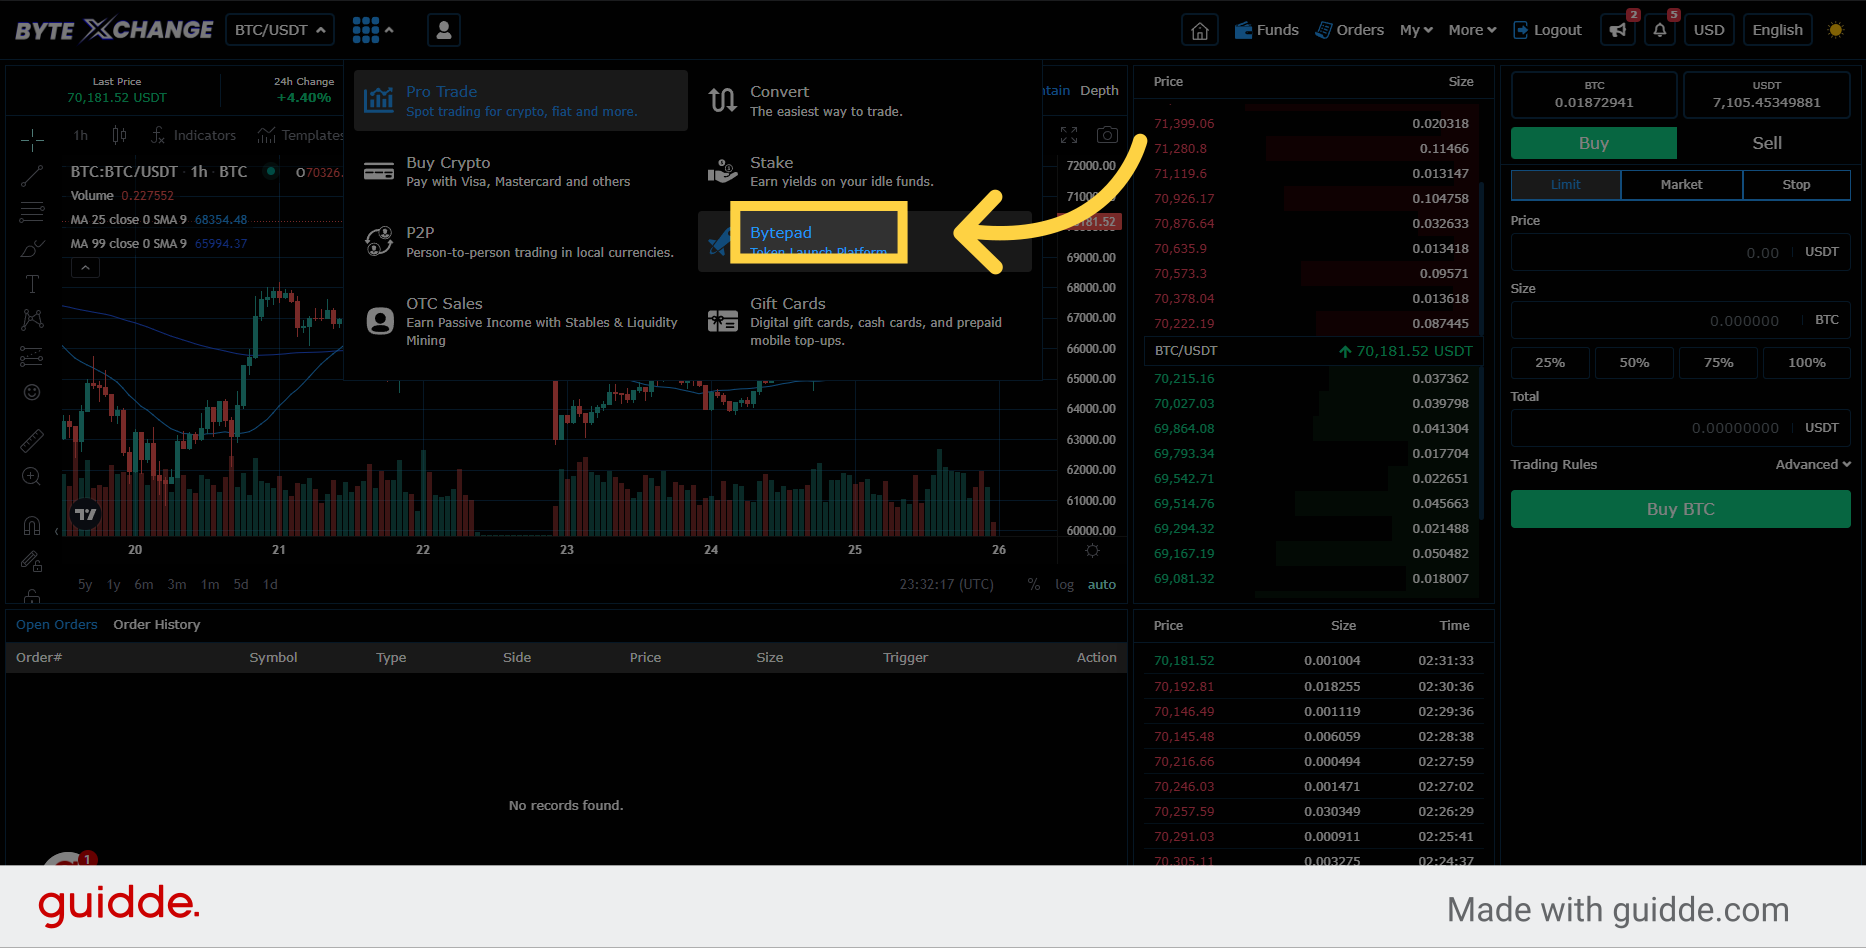The width and height of the screenshot is (1866, 948).
Task: Open the Funds page
Action: pos(1266,30)
